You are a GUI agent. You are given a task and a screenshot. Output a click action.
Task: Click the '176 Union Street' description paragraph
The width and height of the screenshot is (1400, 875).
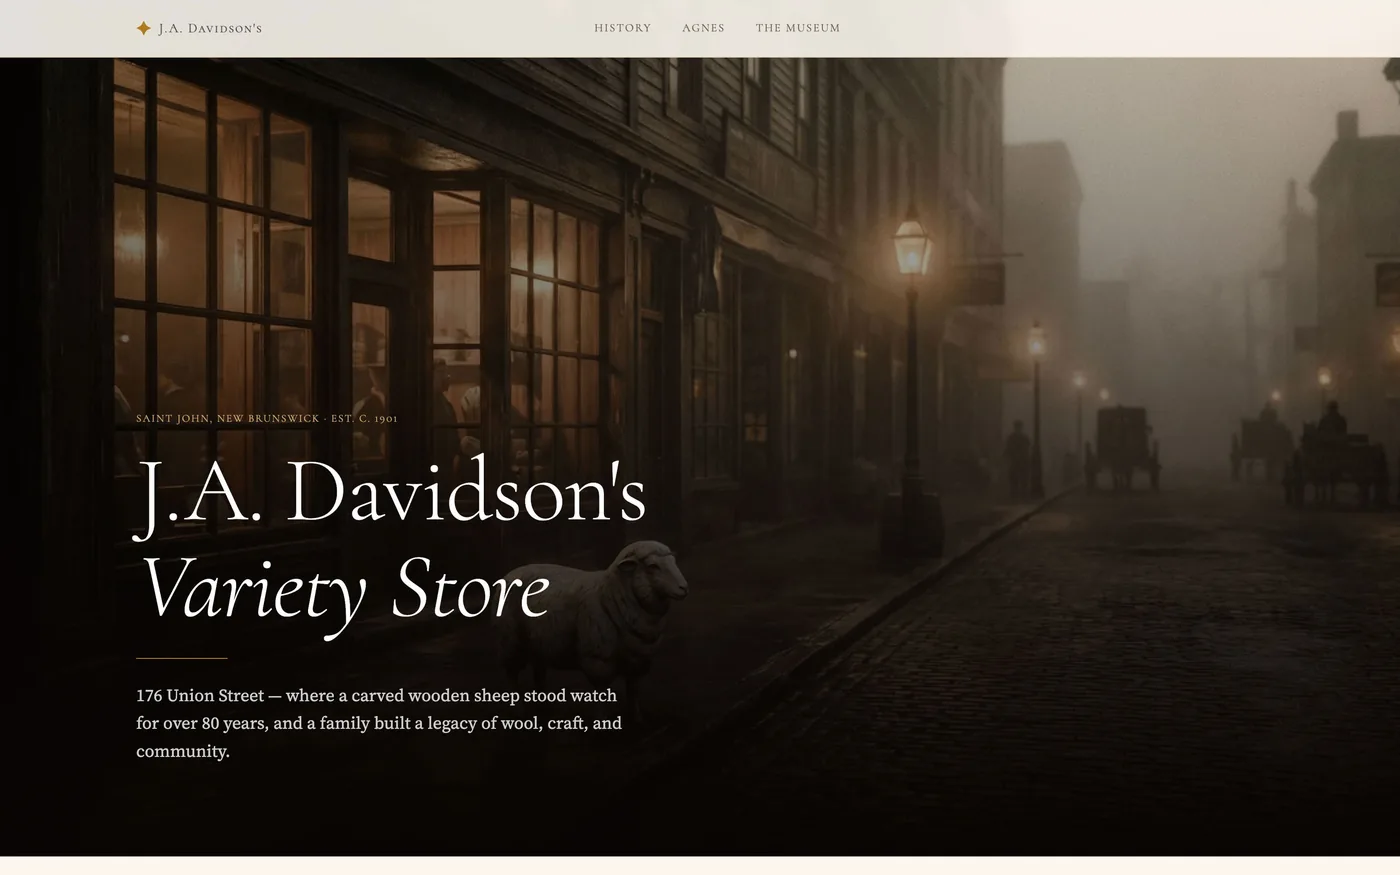click(379, 723)
